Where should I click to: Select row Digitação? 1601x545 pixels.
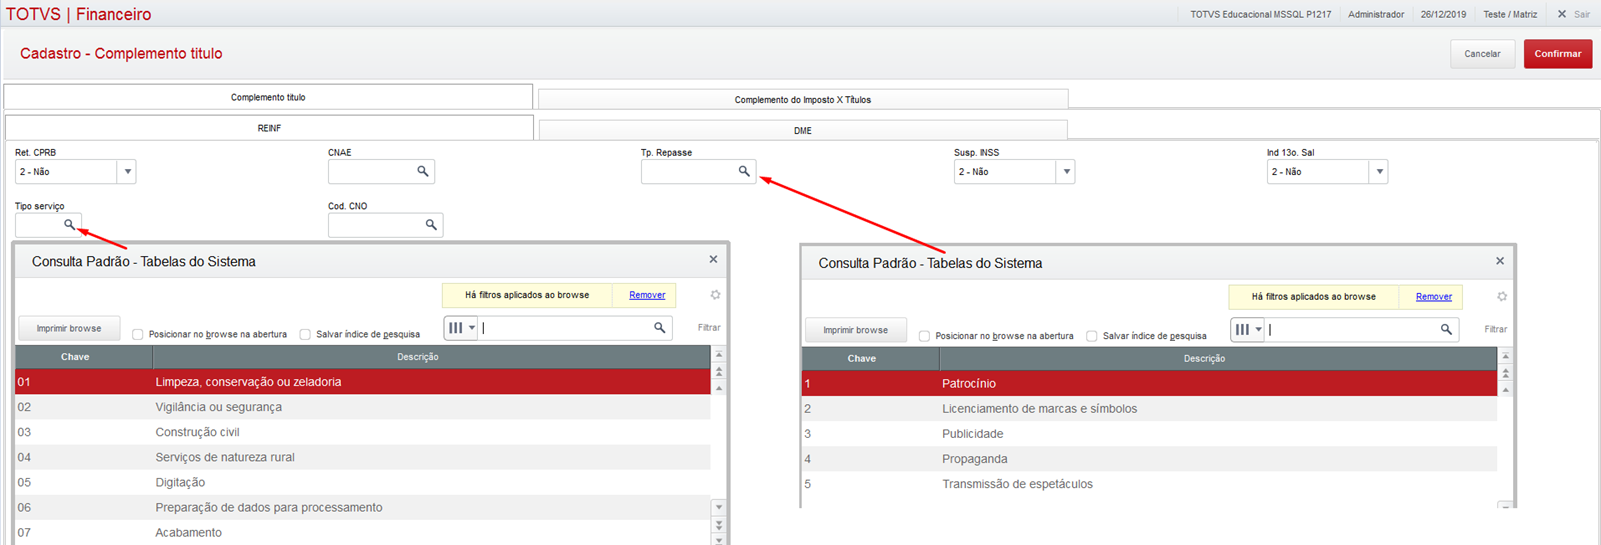[x=363, y=482]
